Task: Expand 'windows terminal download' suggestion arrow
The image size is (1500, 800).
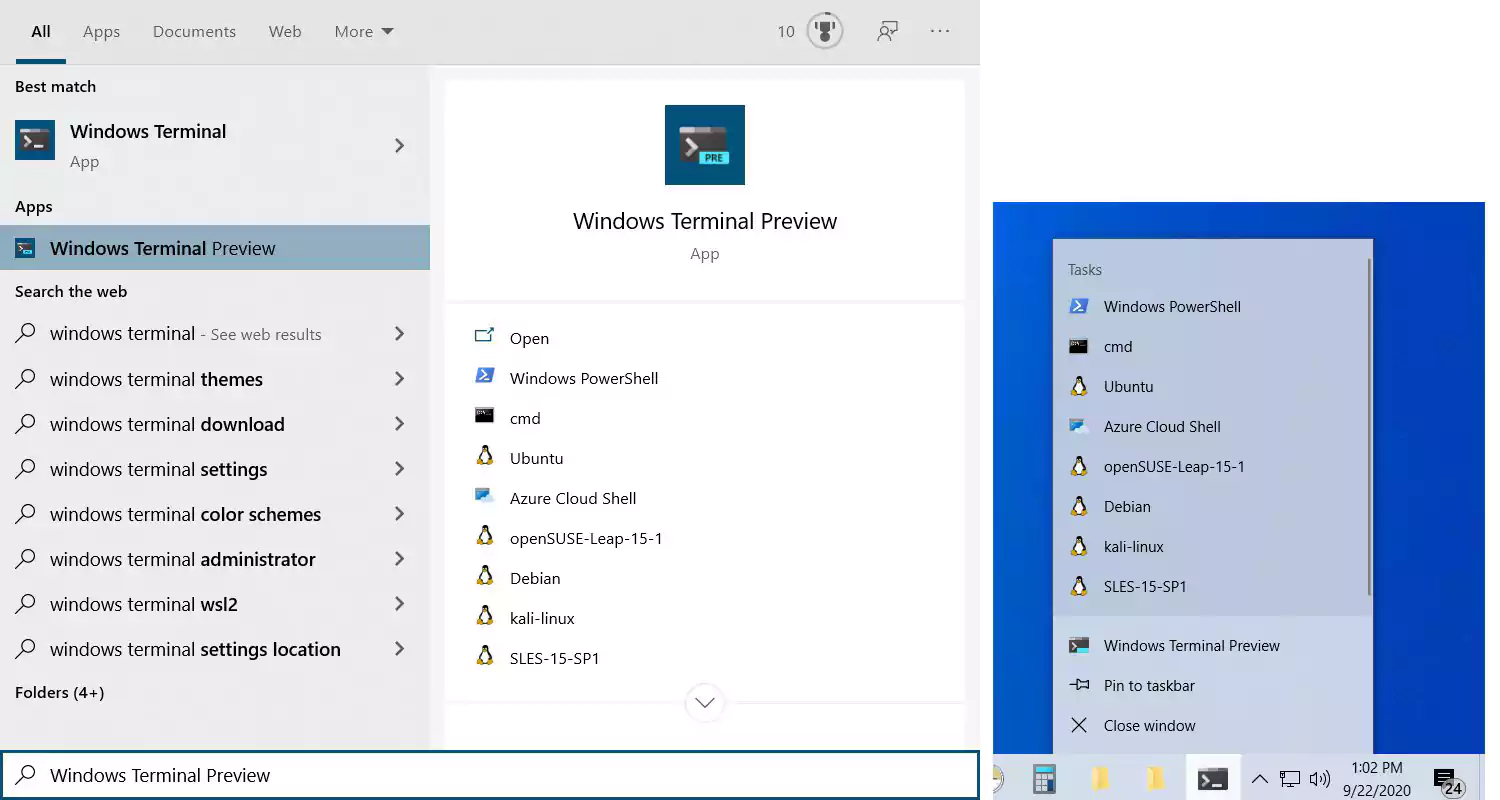Action: pos(399,424)
